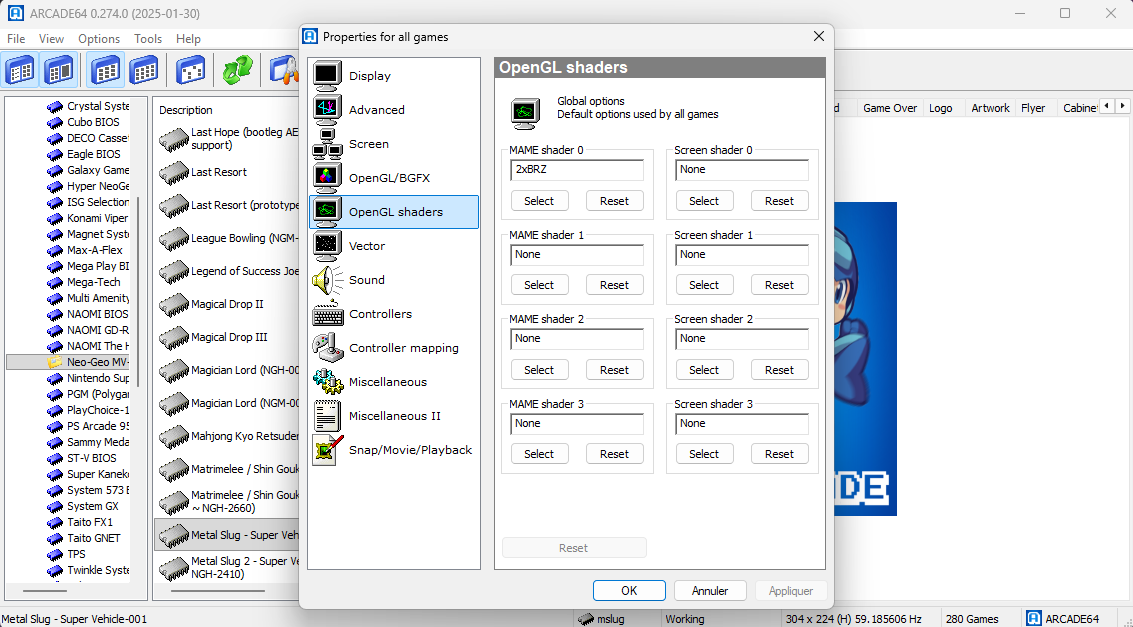Select the Vector settings icon
Screen dimensions: 1133x627
[x=327, y=246]
